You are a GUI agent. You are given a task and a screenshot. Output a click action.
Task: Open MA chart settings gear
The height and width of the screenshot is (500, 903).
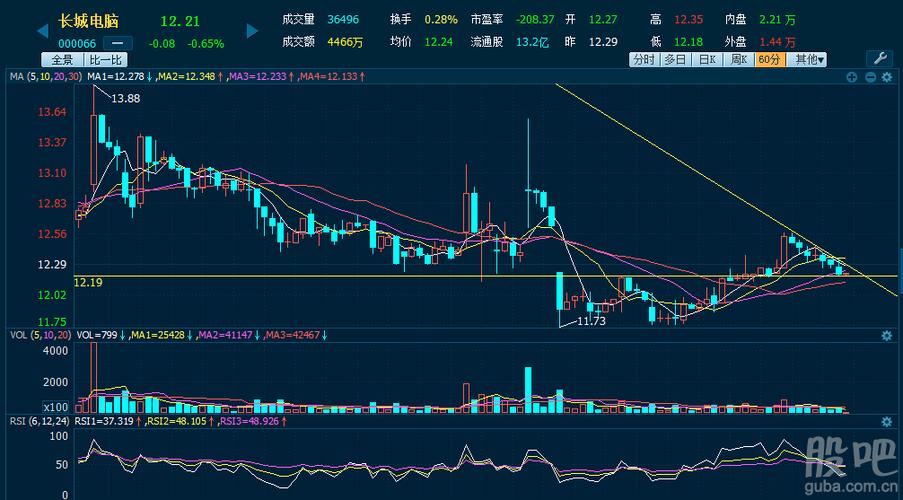click(887, 77)
